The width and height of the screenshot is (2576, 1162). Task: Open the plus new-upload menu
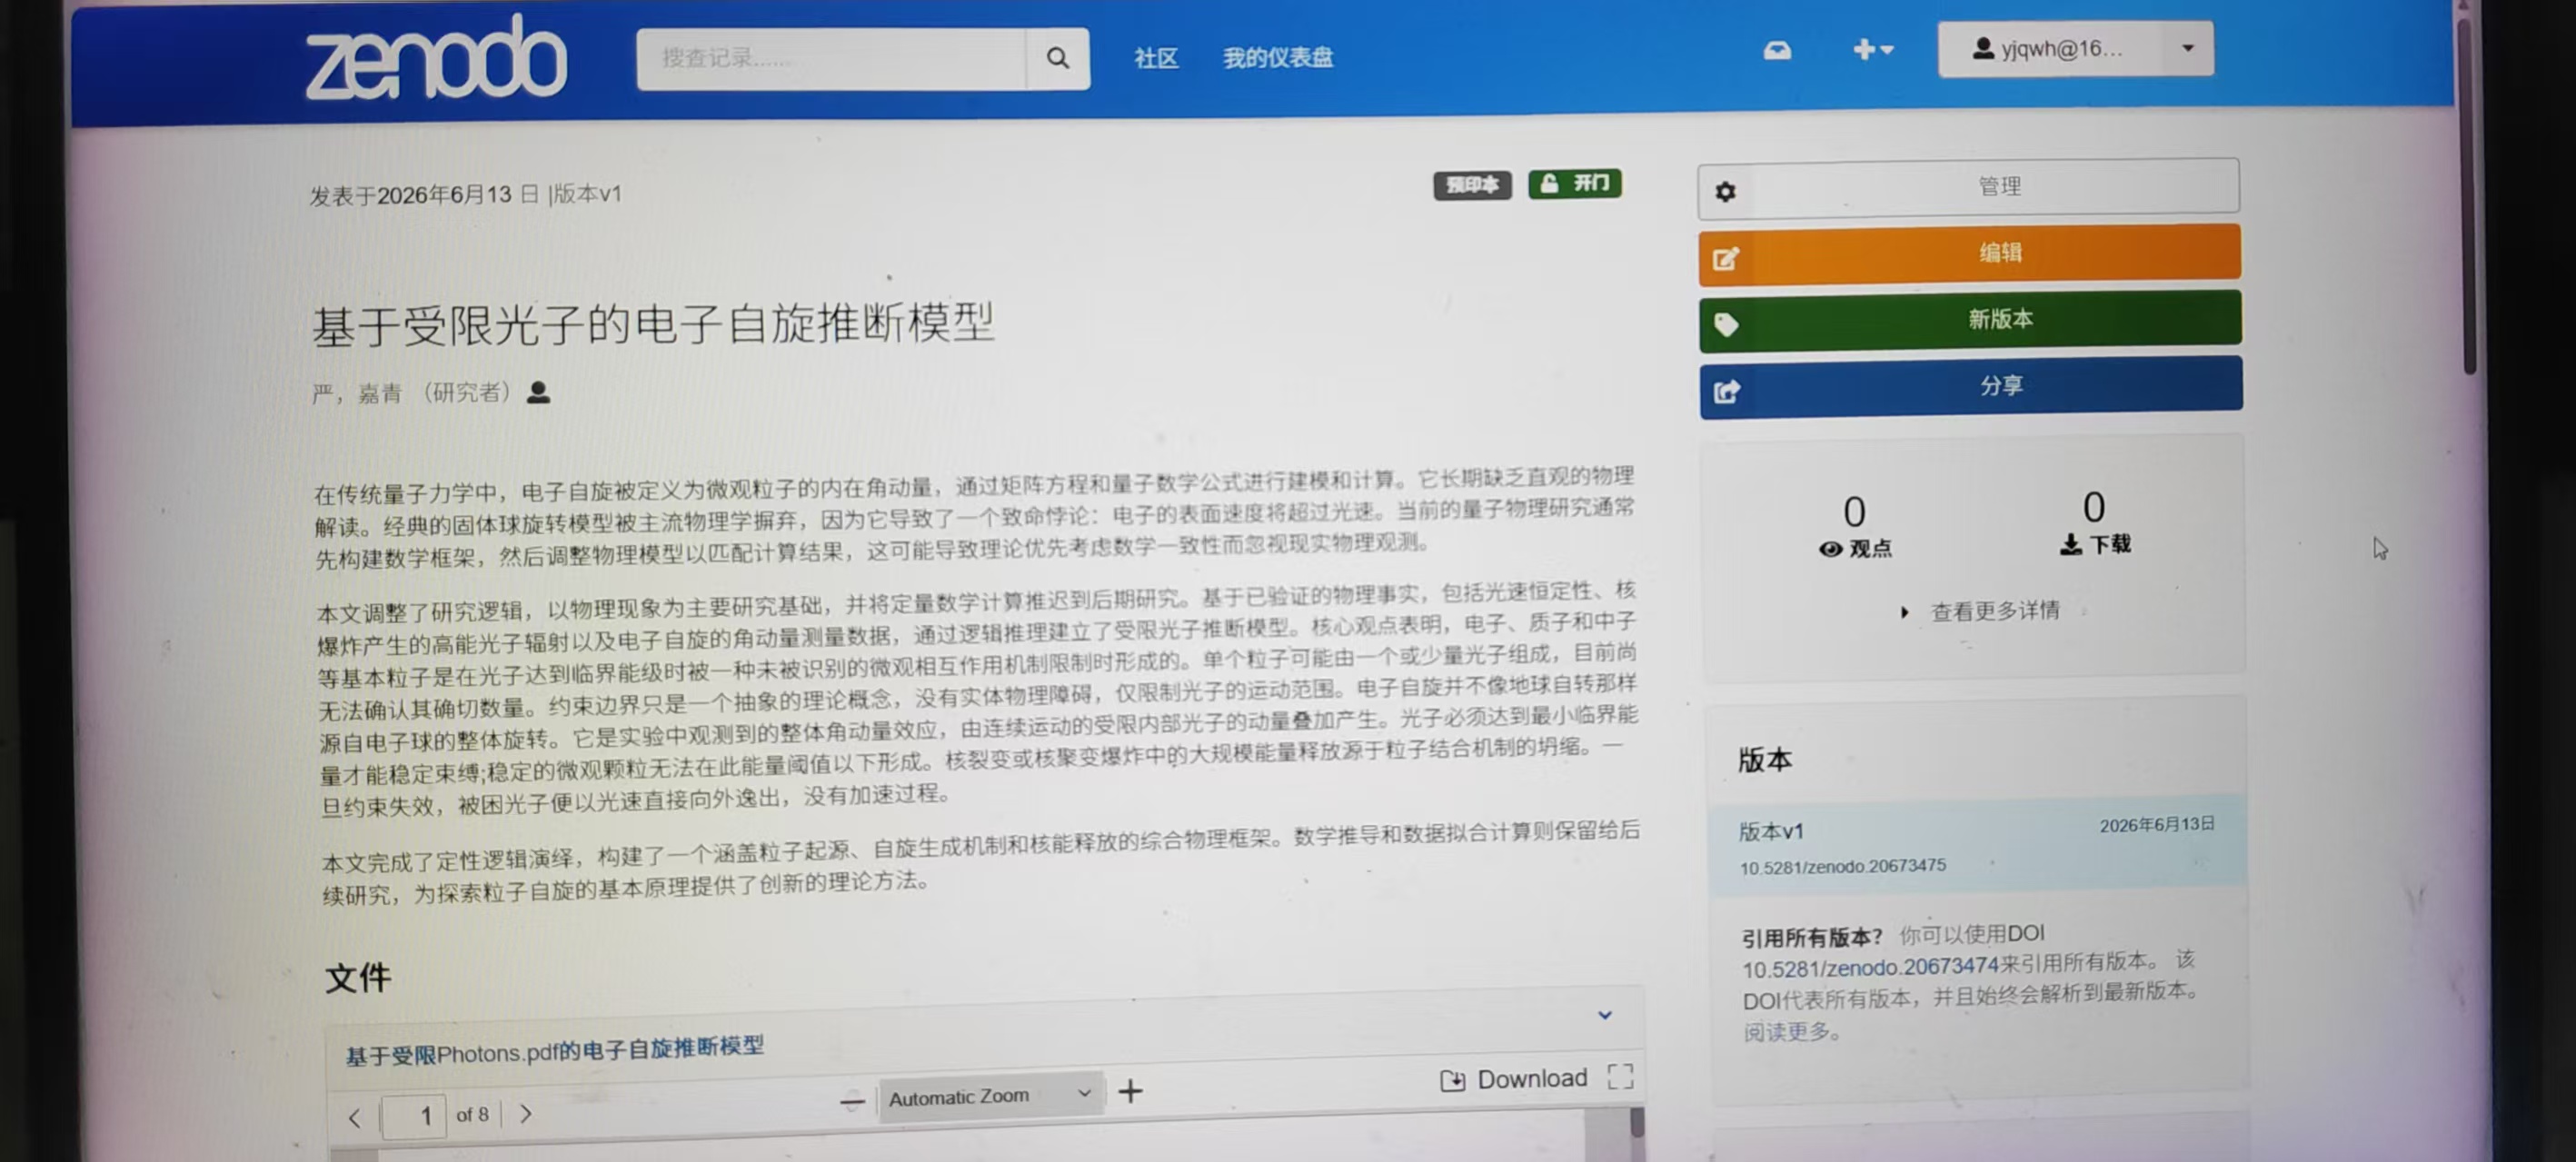[x=1872, y=49]
